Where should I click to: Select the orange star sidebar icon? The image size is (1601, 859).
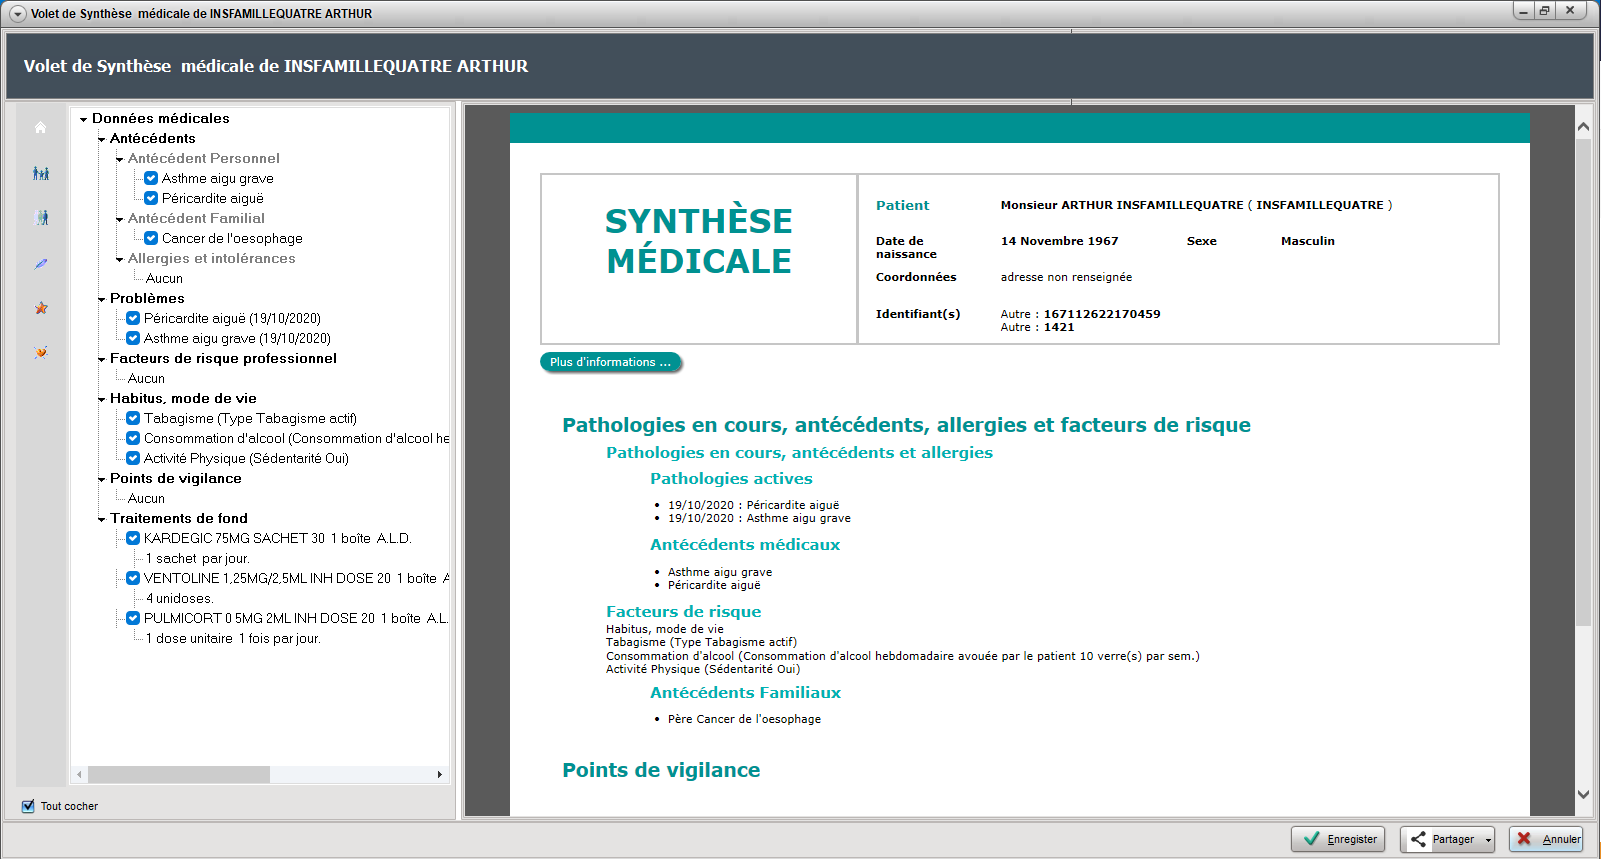[41, 308]
